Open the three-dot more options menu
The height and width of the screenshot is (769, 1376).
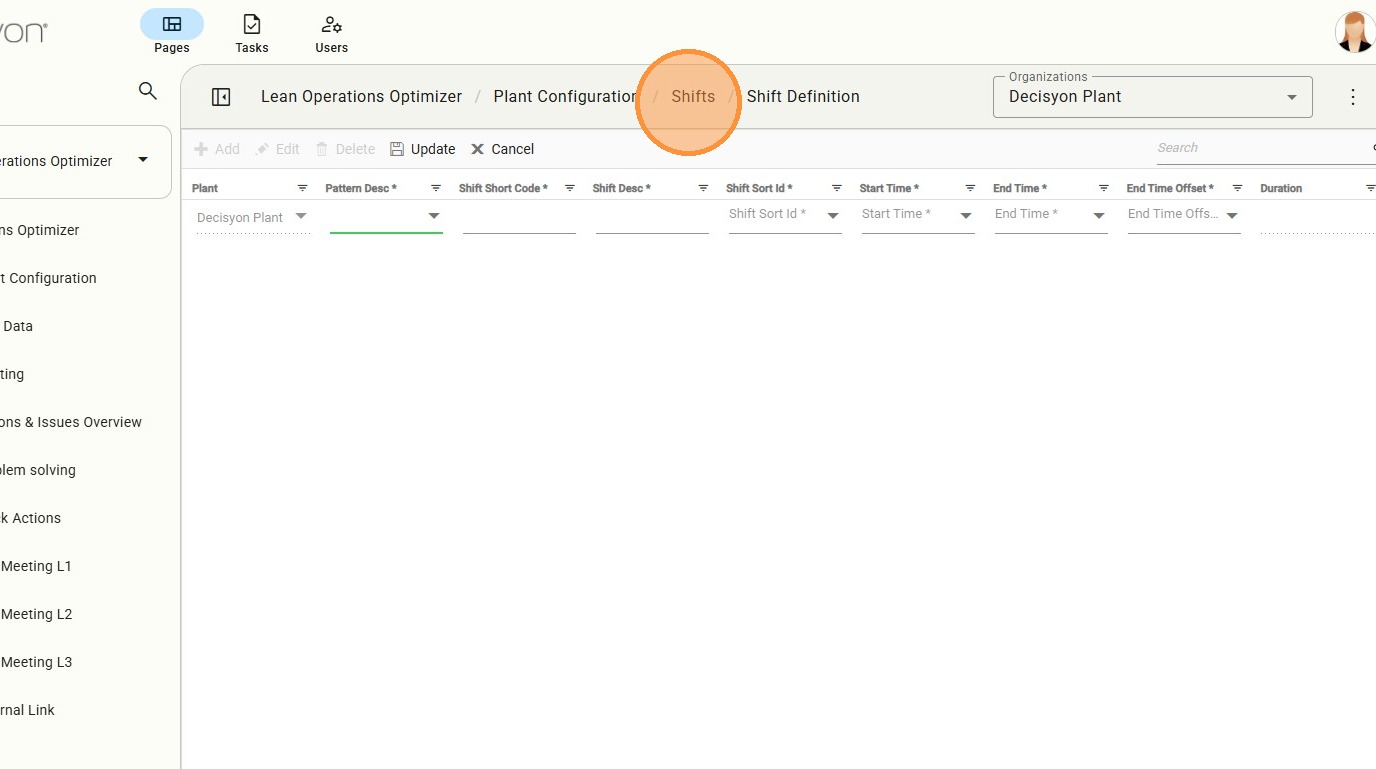(x=1353, y=97)
